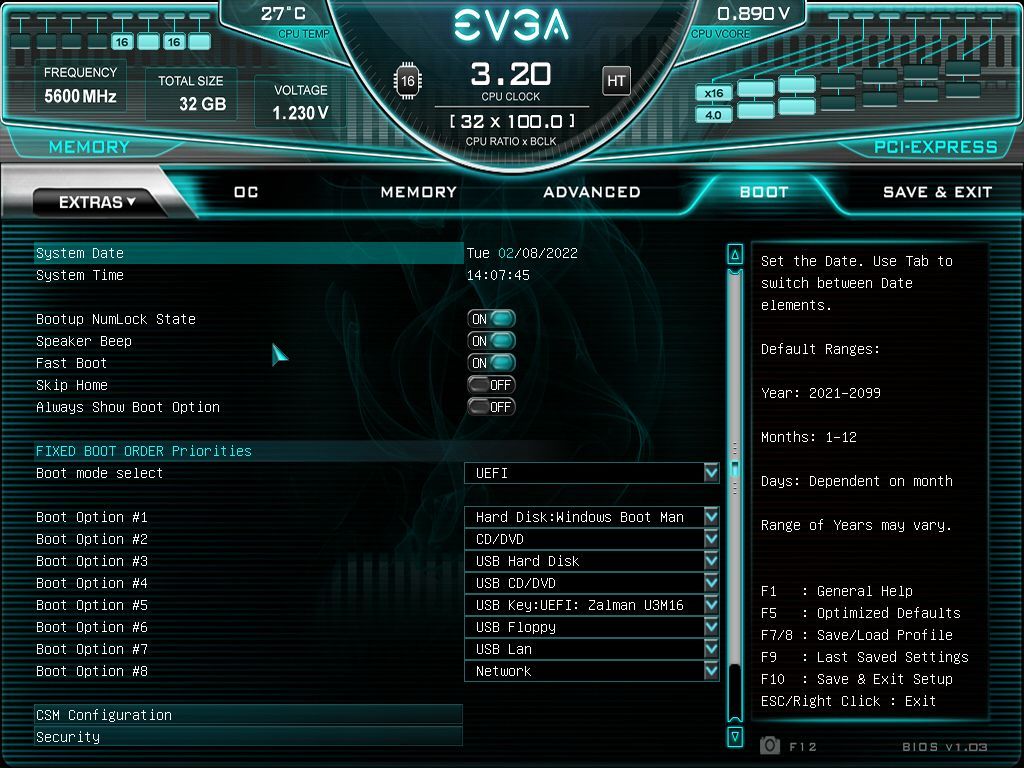Click the system time value 14:07:45
This screenshot has height=768, width=1024.
(x=498, y=275)
